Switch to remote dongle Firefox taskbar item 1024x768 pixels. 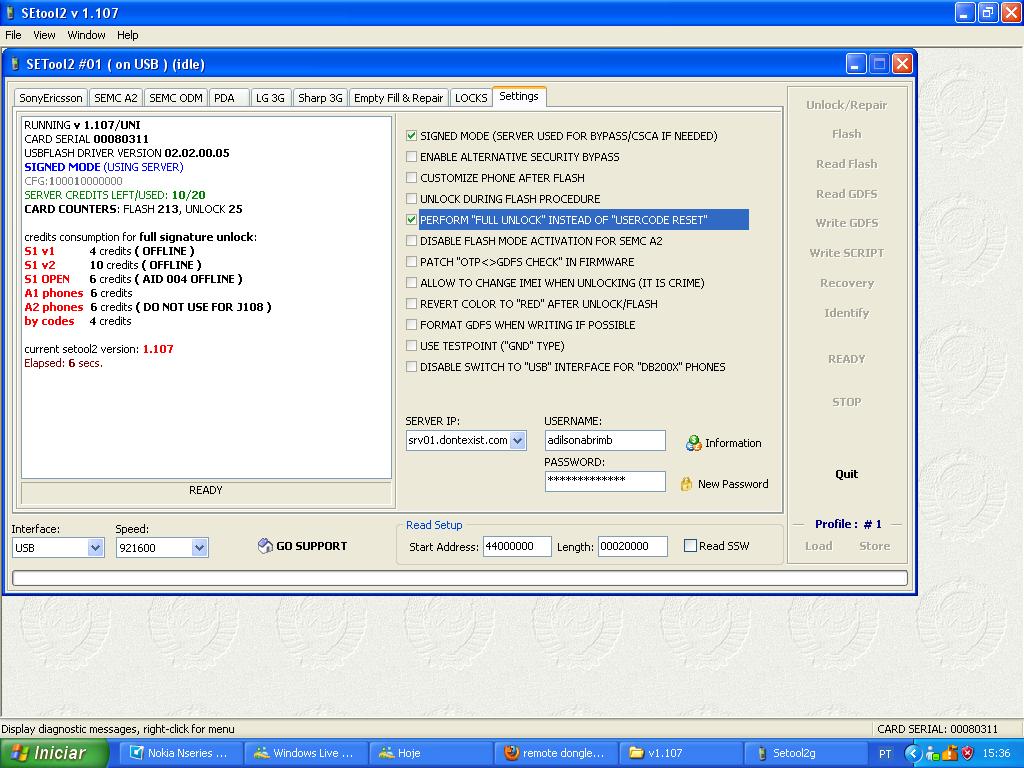click(x=556, y=753)
